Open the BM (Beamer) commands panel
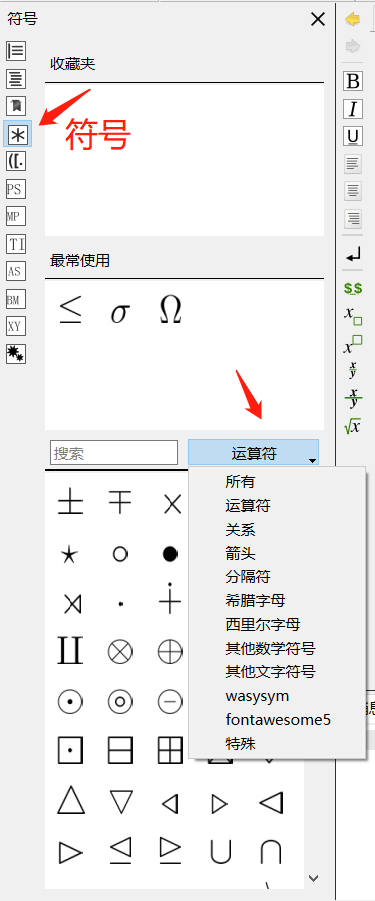Image resolution: width=375 pixels, height=901 pixels. [16, 299]
